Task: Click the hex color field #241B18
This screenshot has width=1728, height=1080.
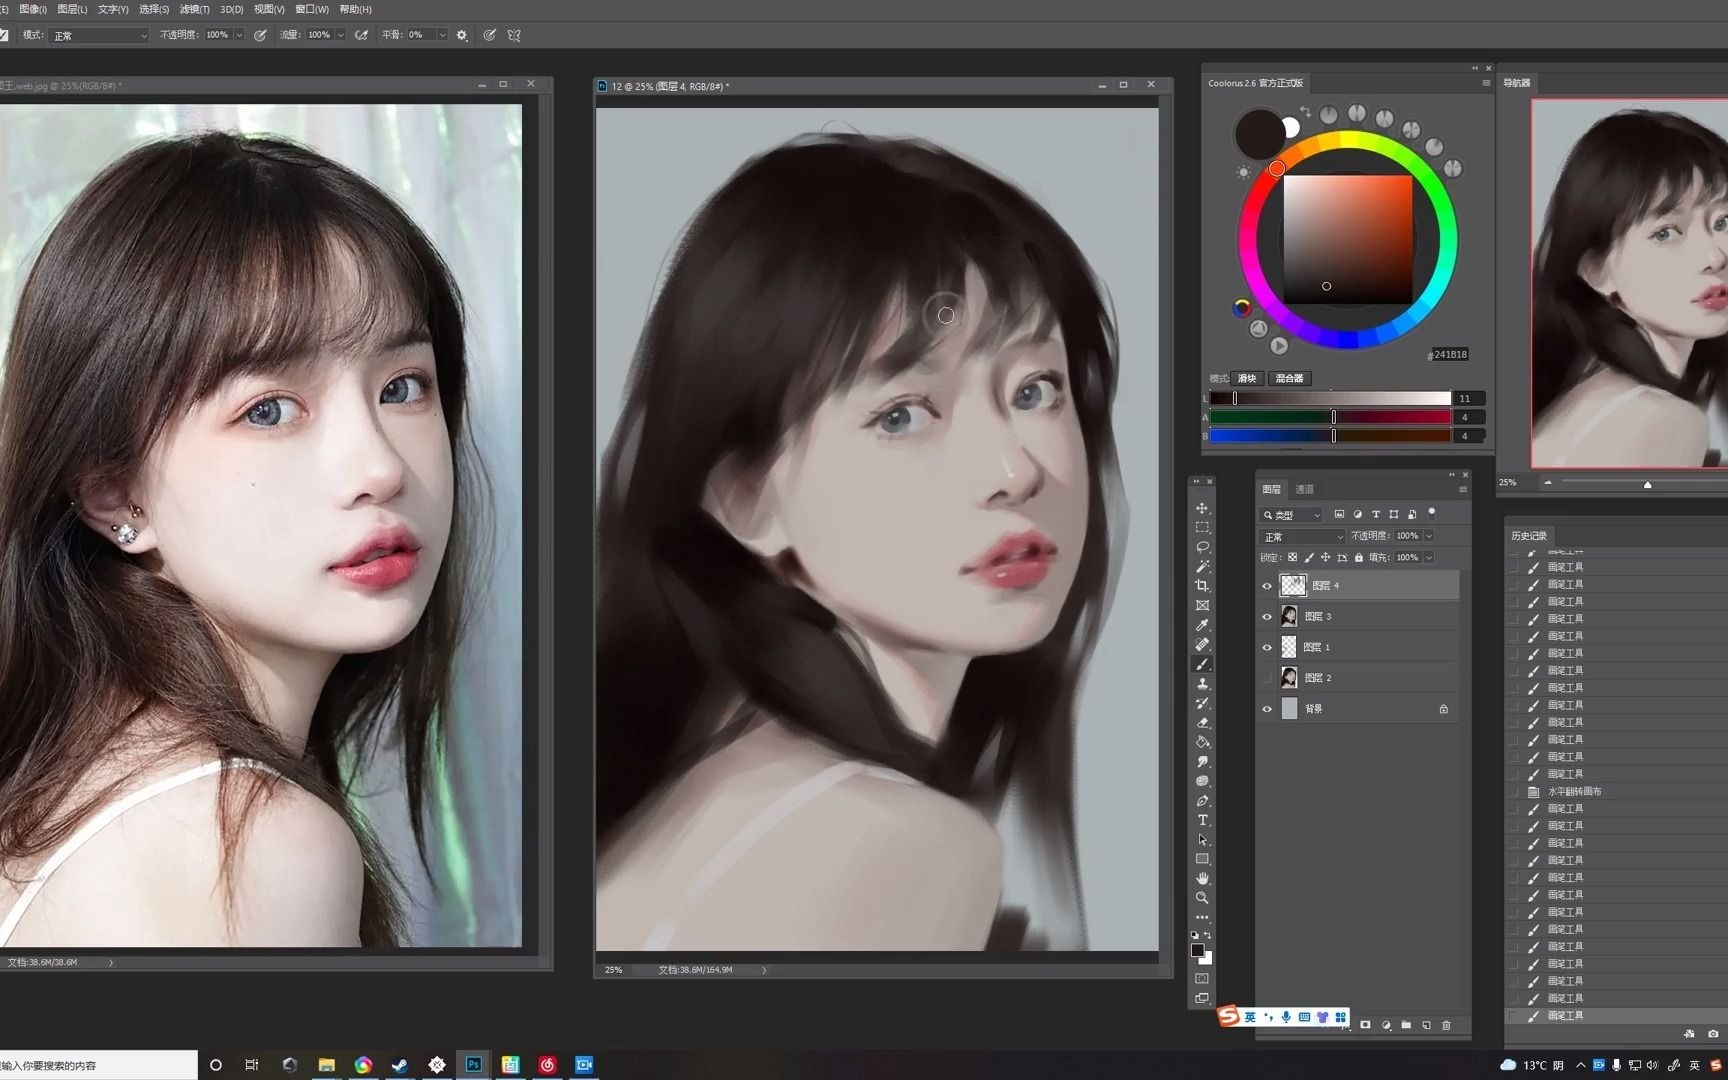Action: coord(1448,354)
